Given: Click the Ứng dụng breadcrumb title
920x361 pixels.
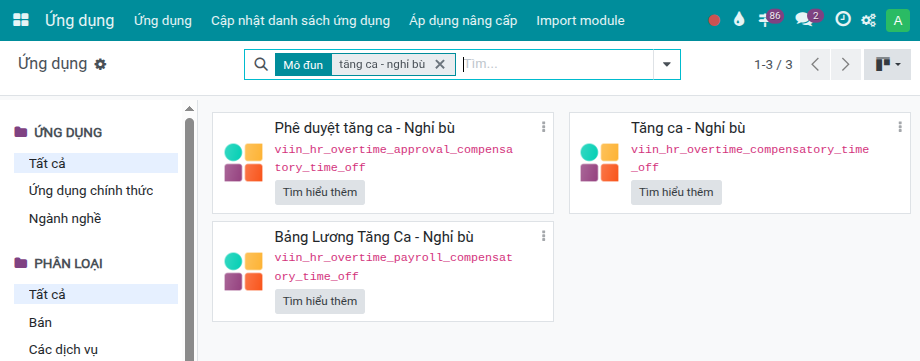Looking at the screenshot, I should coord(52,63).
